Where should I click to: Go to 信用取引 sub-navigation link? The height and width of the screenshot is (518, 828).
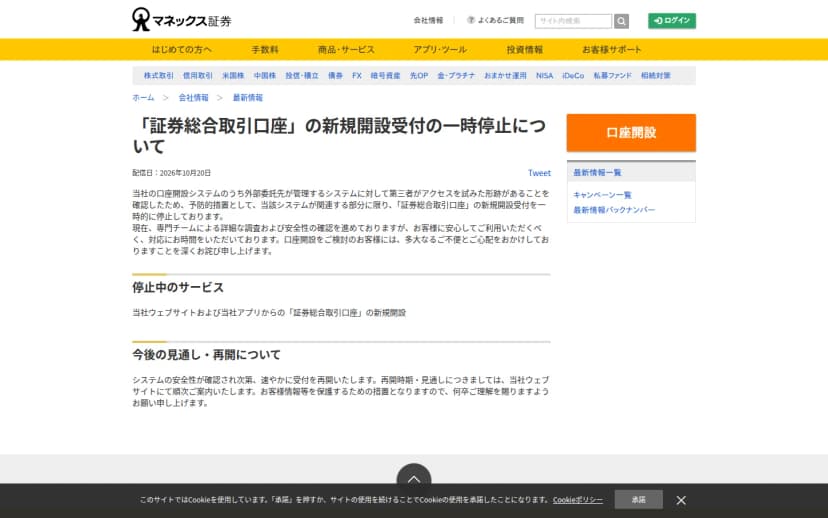point(197,76)
